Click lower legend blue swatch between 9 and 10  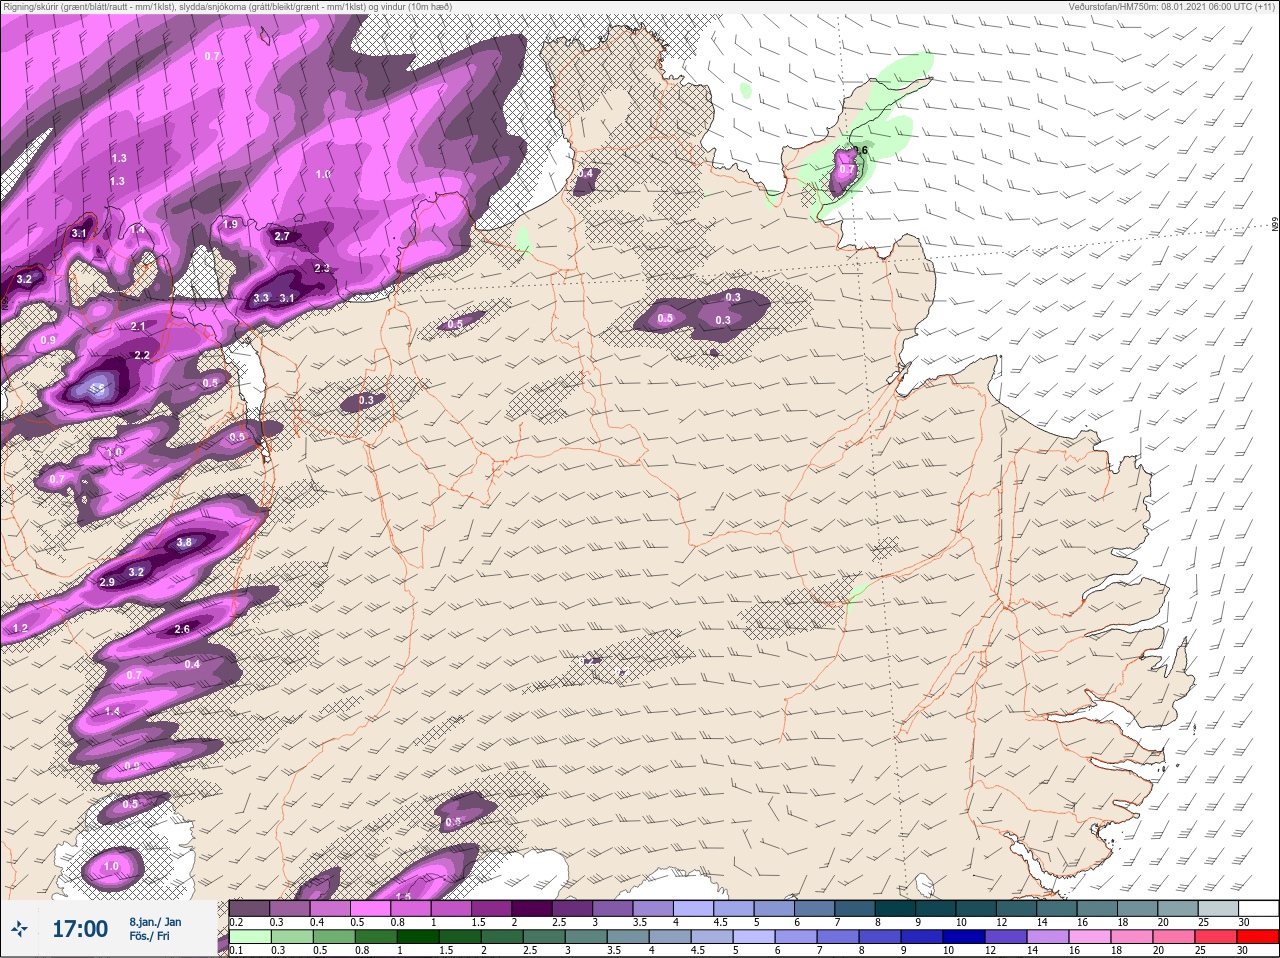tap(922, 937)
